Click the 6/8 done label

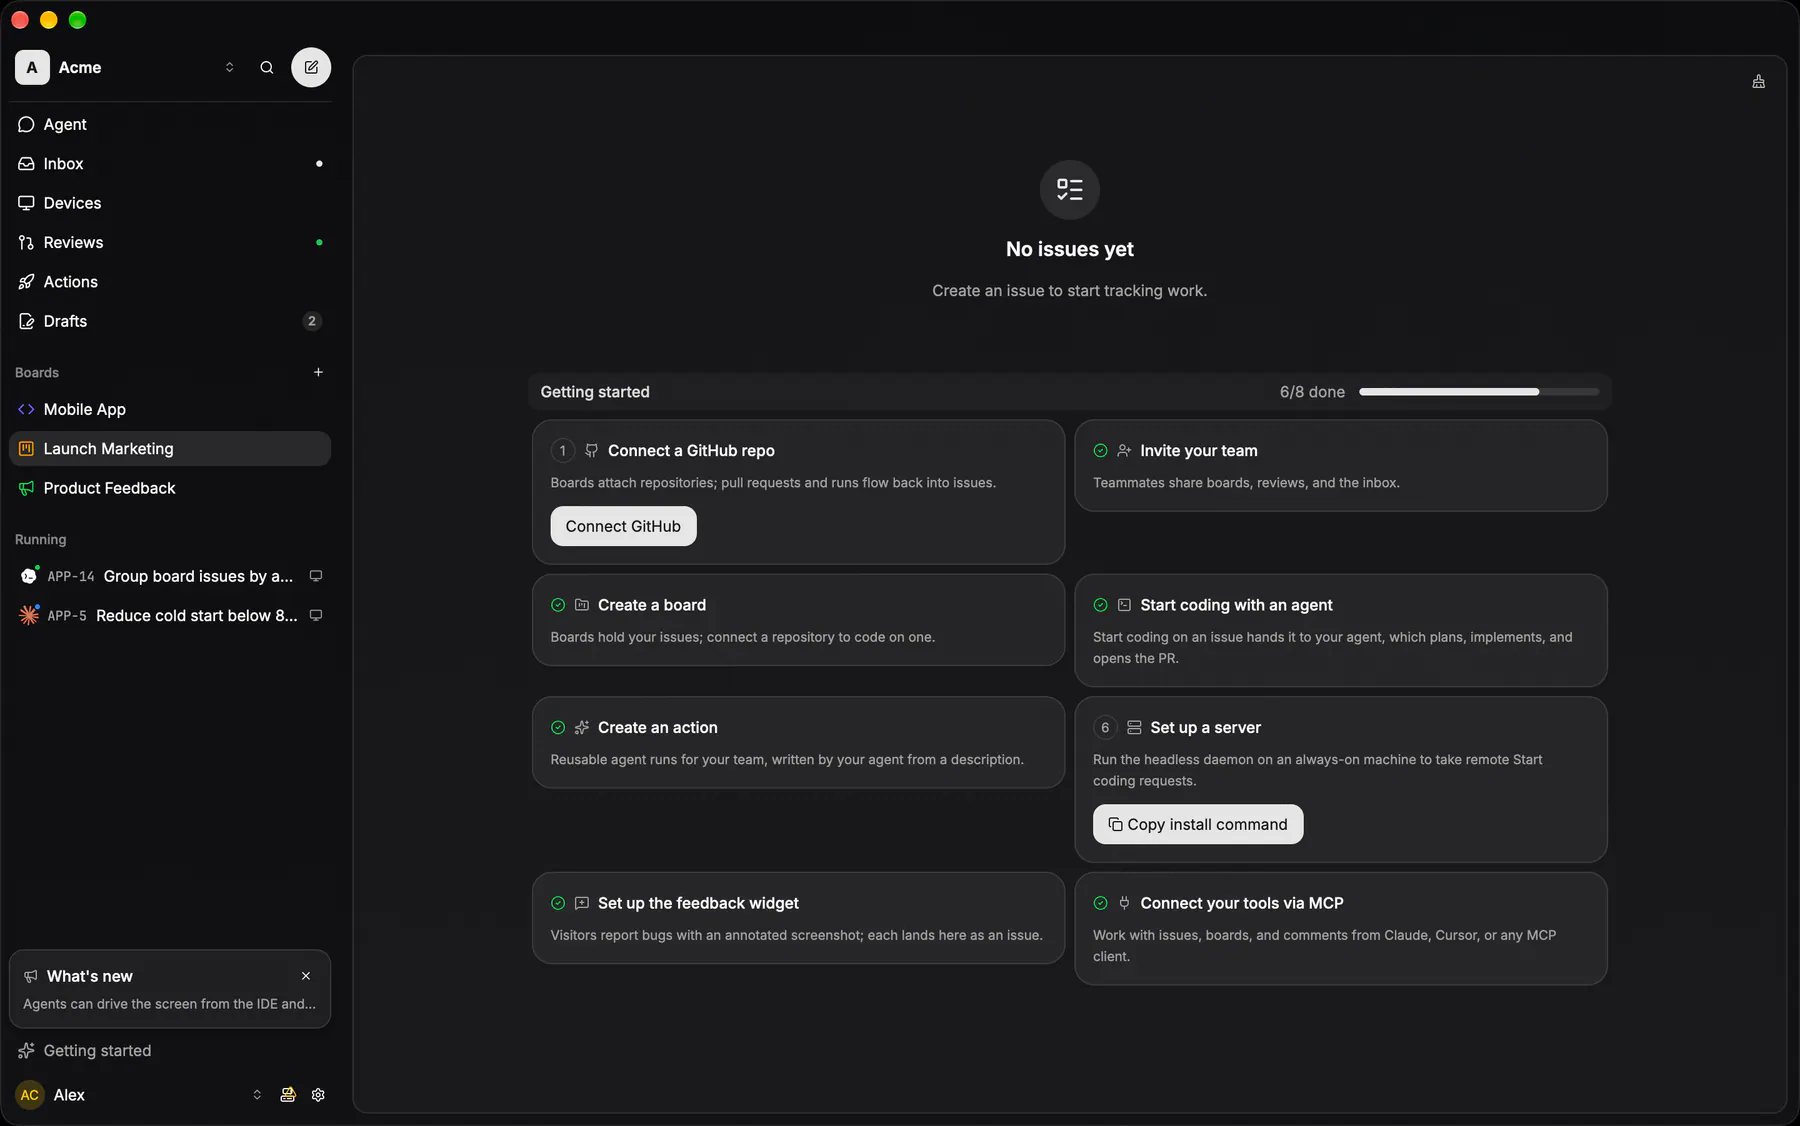pos(1312,392)
